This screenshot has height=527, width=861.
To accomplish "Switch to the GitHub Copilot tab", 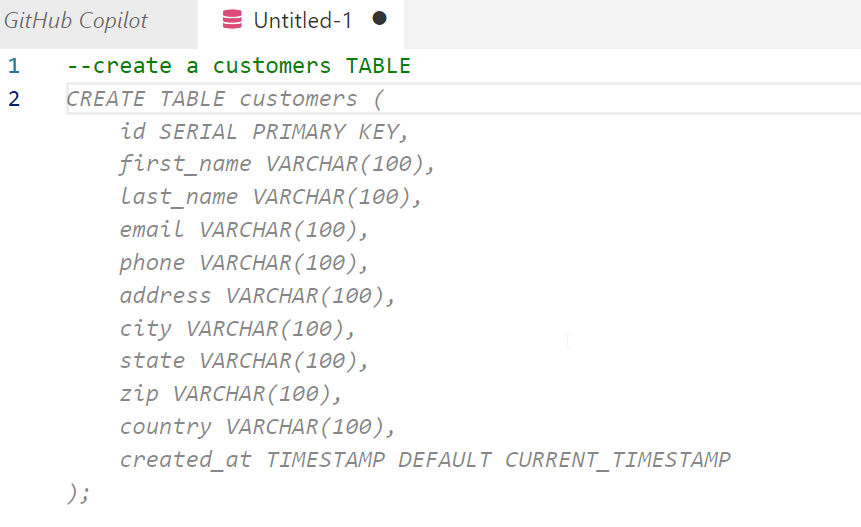I will tap(76, 20).
